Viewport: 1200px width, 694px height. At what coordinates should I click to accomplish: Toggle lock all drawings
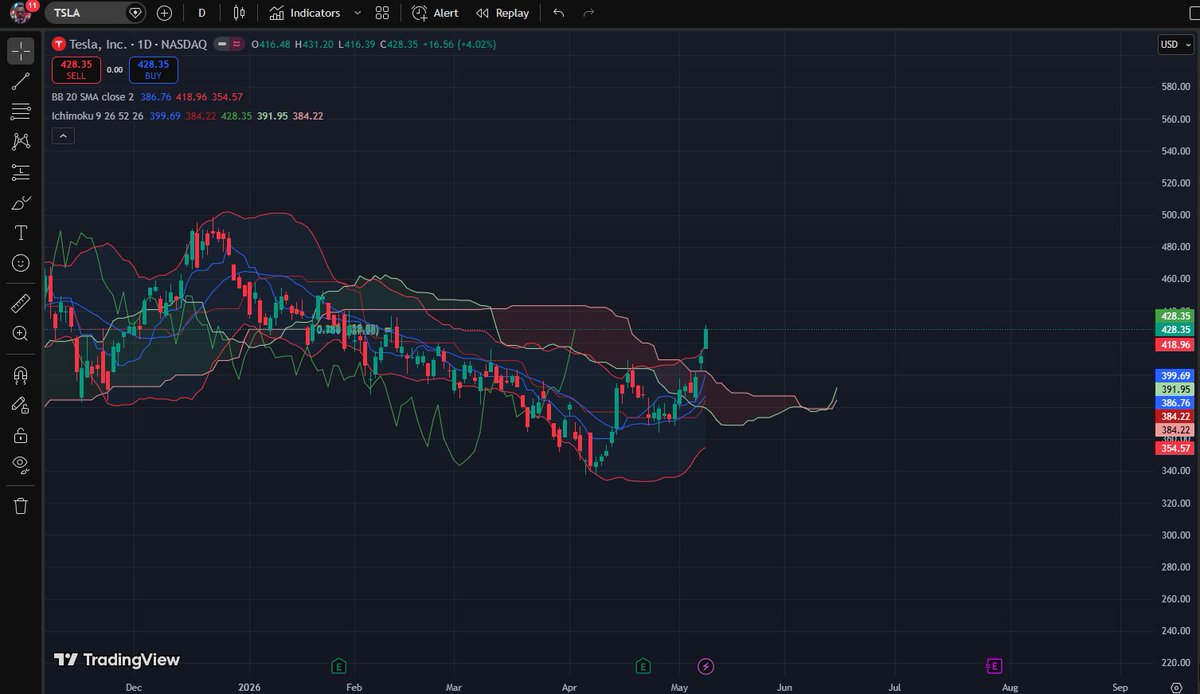21,436
